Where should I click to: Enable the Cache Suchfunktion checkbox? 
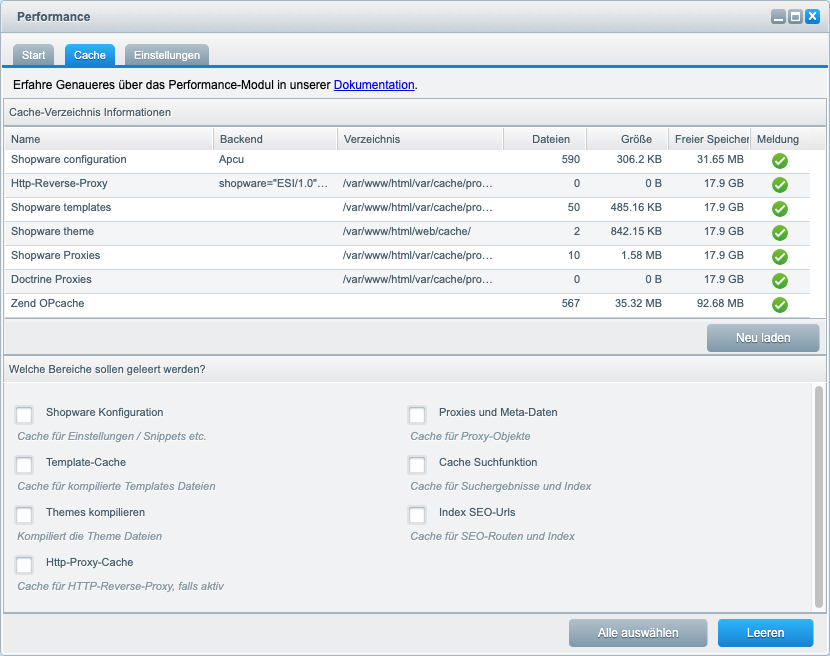tap(417, 465)
